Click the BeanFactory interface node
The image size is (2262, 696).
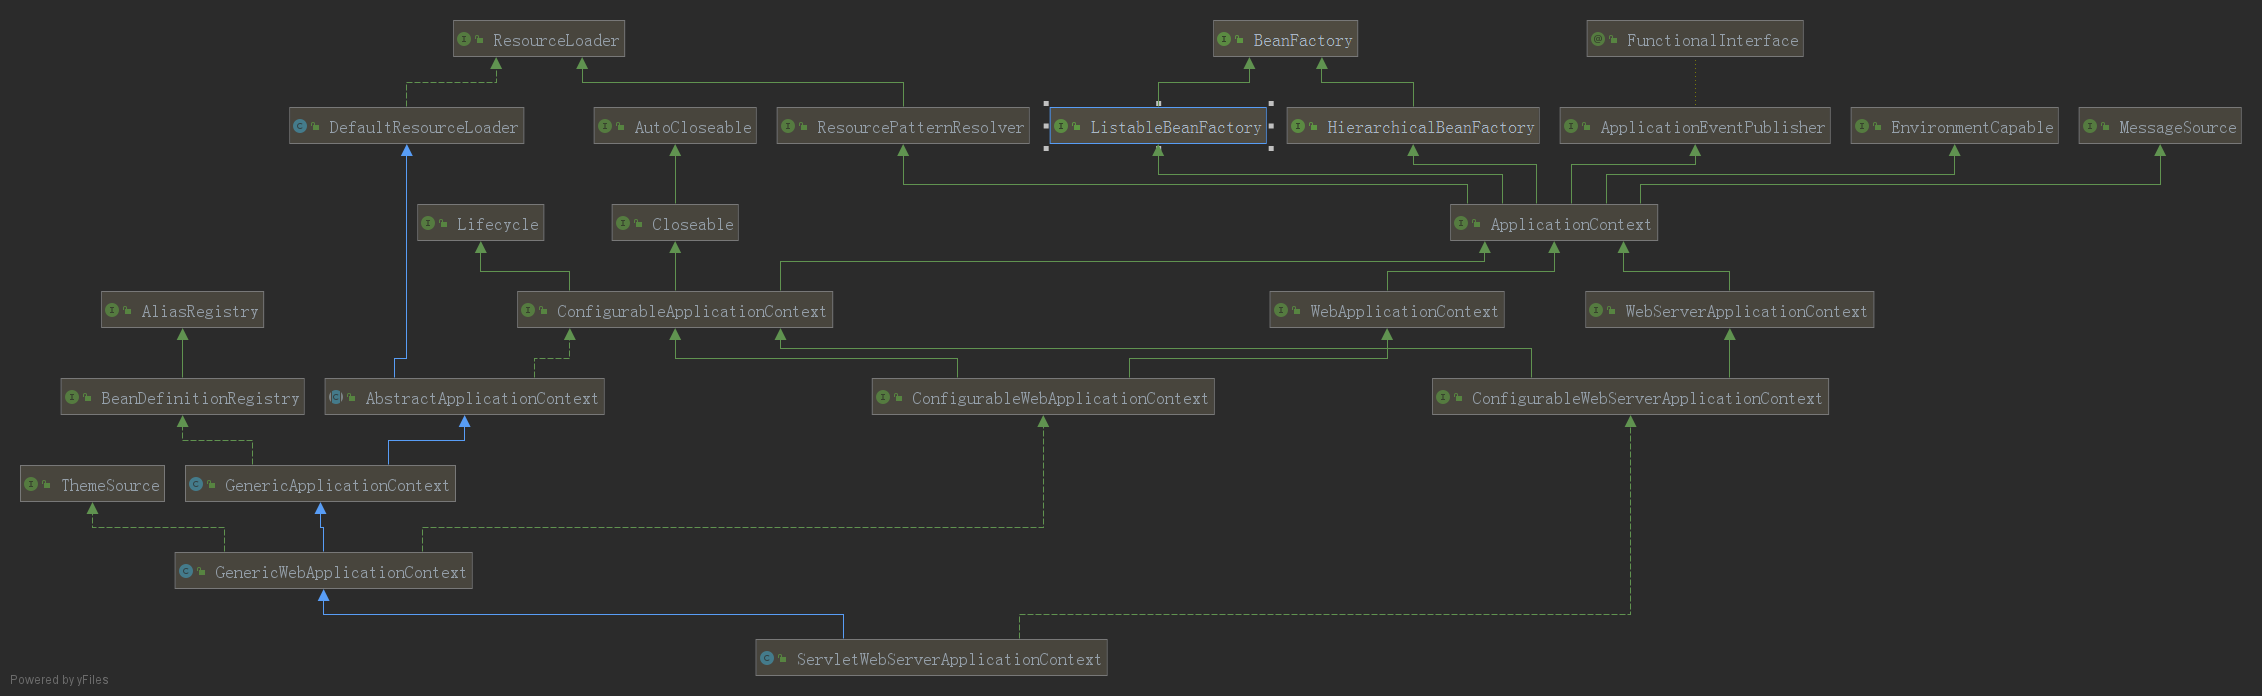tap(1285, 39)
